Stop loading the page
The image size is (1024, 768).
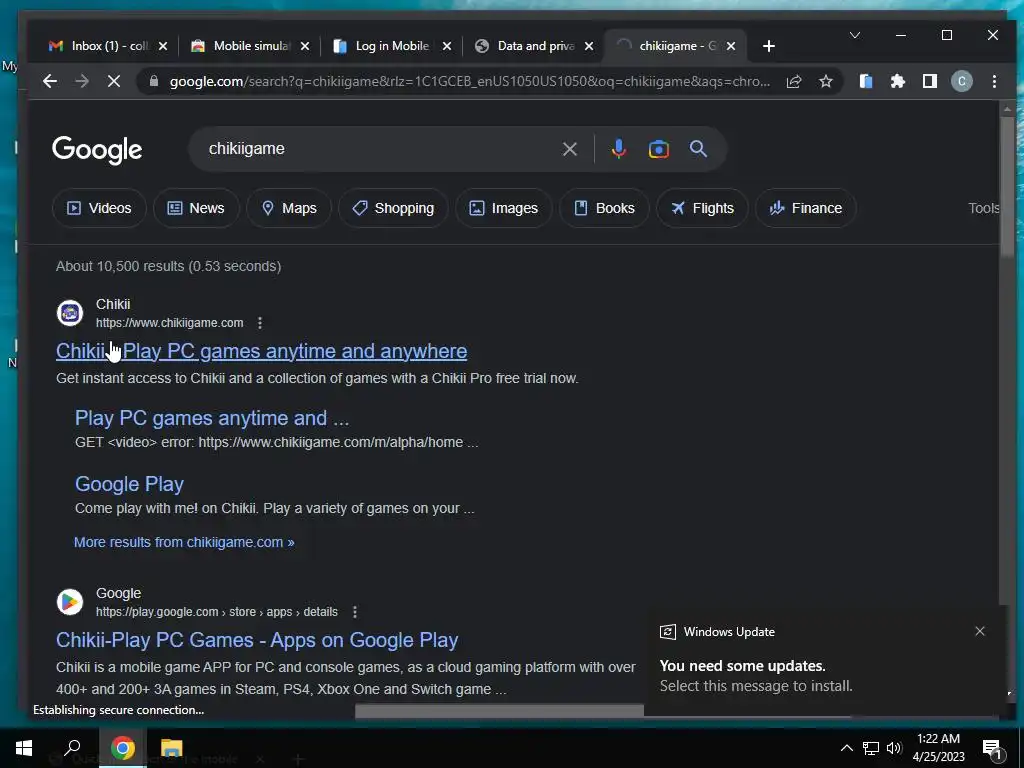coord(114,82)
